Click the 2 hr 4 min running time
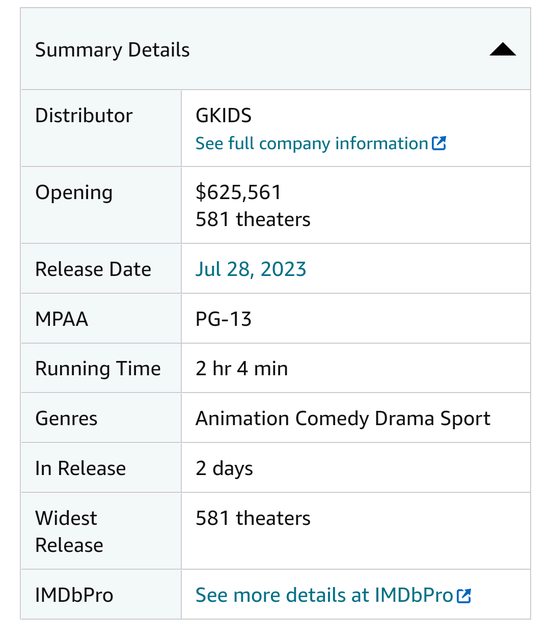Image resolution: width=550 pixels, height=640 pixels. [242, 368]
